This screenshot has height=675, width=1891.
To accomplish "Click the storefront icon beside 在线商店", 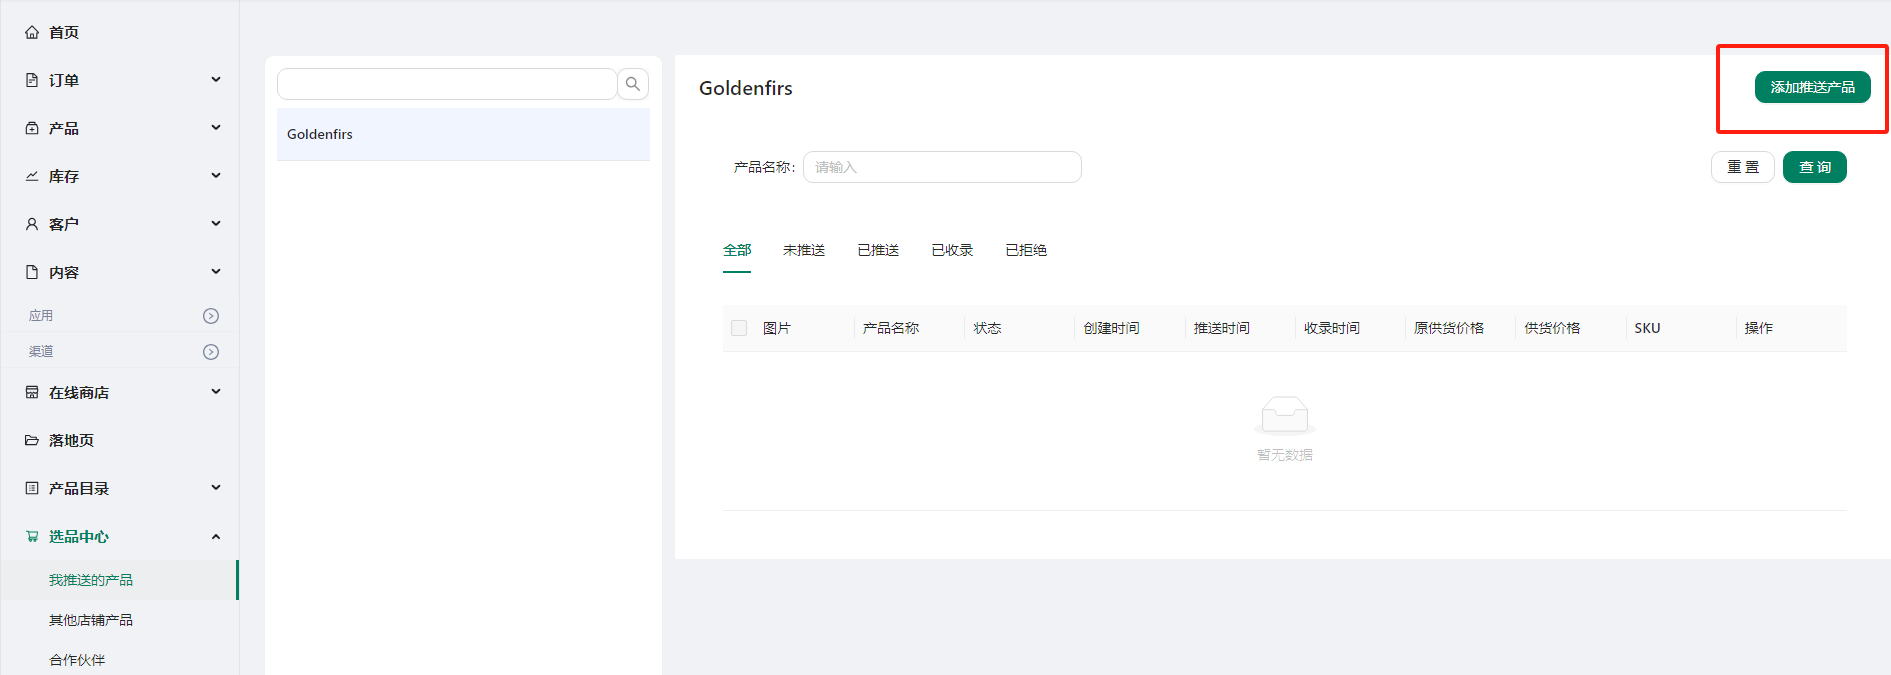I will 32,392.
